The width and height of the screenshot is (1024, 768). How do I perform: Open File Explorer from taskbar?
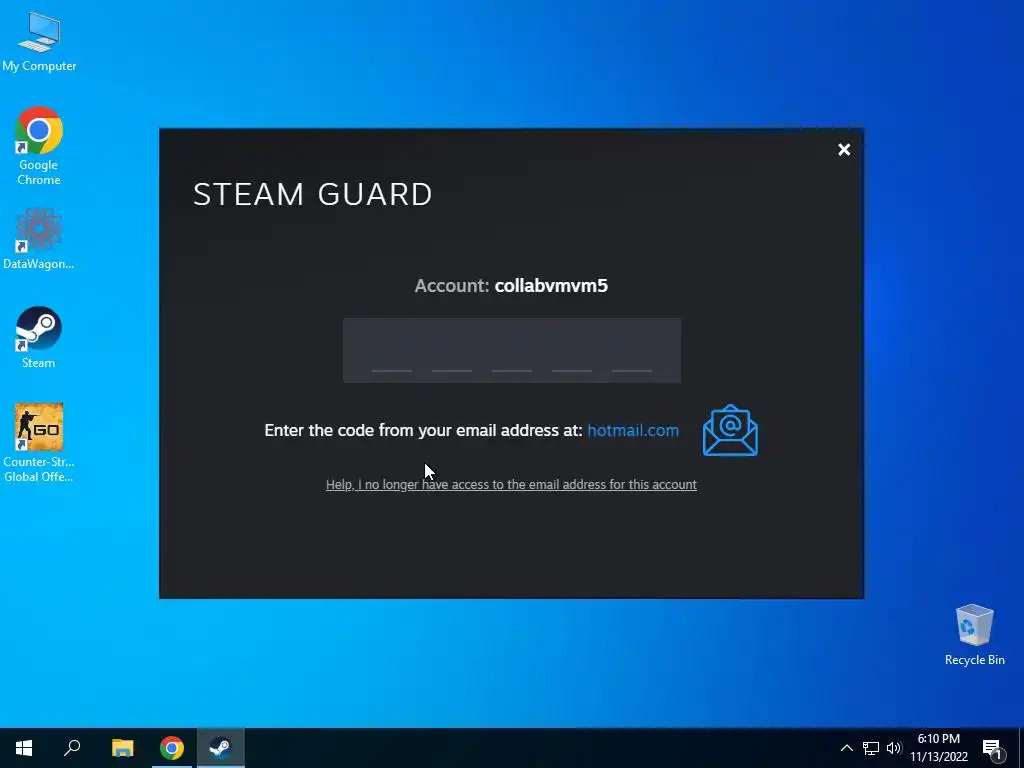[122, 748]
